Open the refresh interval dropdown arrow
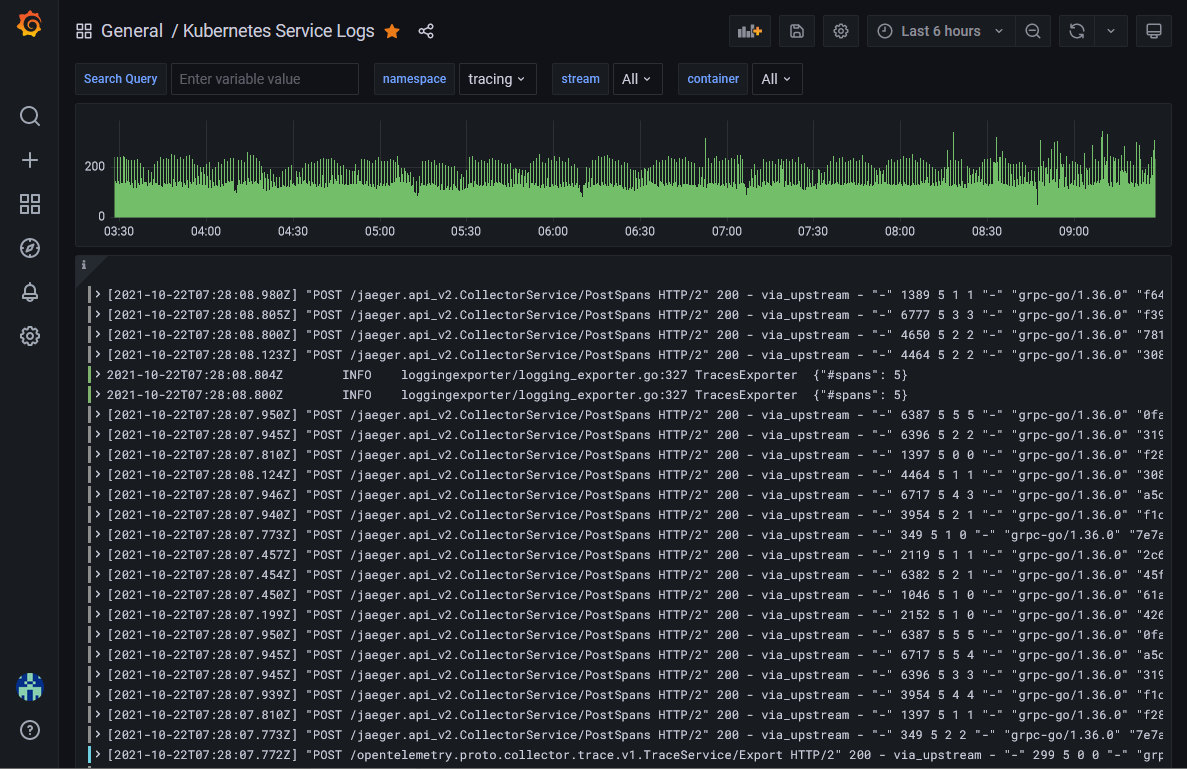The width and height of the screenshot is (1187, 769). coord(1111,31)
